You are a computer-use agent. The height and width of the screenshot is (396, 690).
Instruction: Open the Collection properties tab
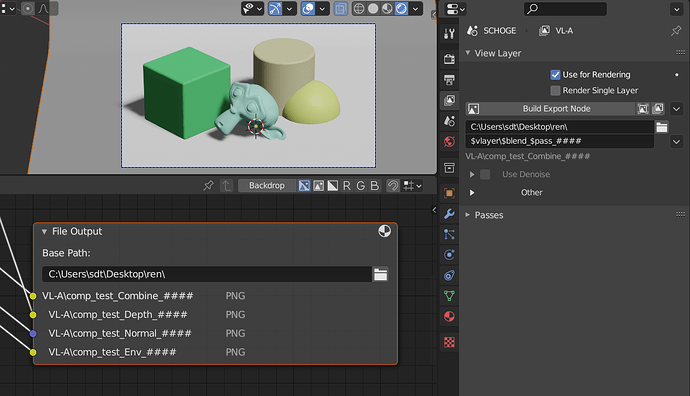(x=449, y=168)
